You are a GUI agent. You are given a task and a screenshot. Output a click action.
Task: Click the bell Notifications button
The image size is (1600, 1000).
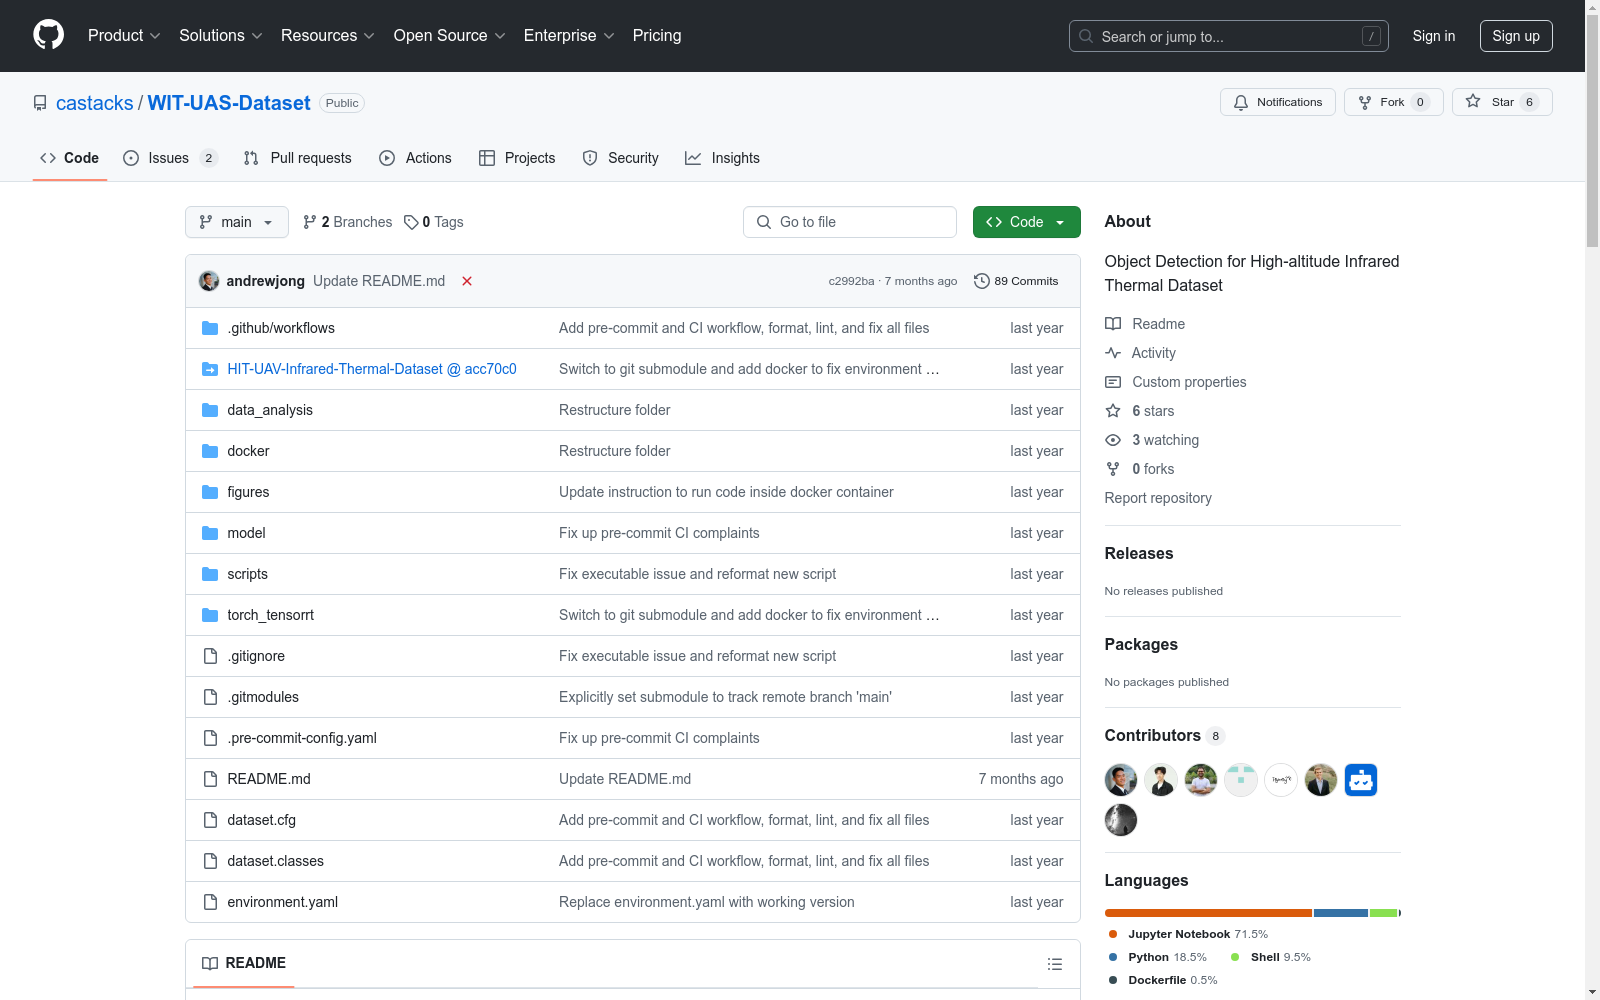click(1277, 102)
